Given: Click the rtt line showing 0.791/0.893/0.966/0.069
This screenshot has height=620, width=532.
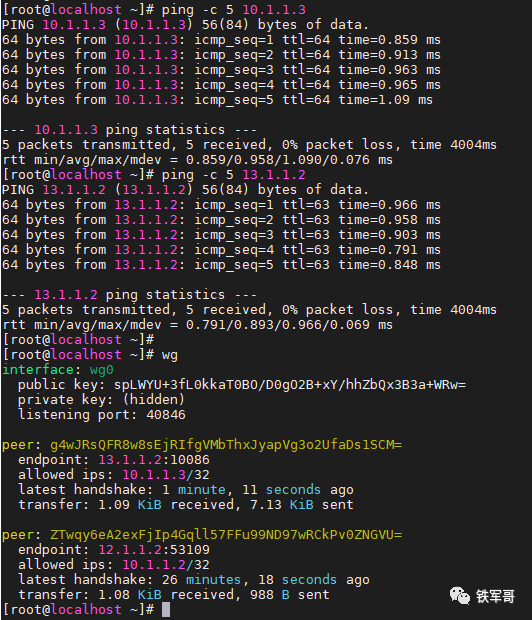Looking at the screenshot, I should tap(198, 325).
